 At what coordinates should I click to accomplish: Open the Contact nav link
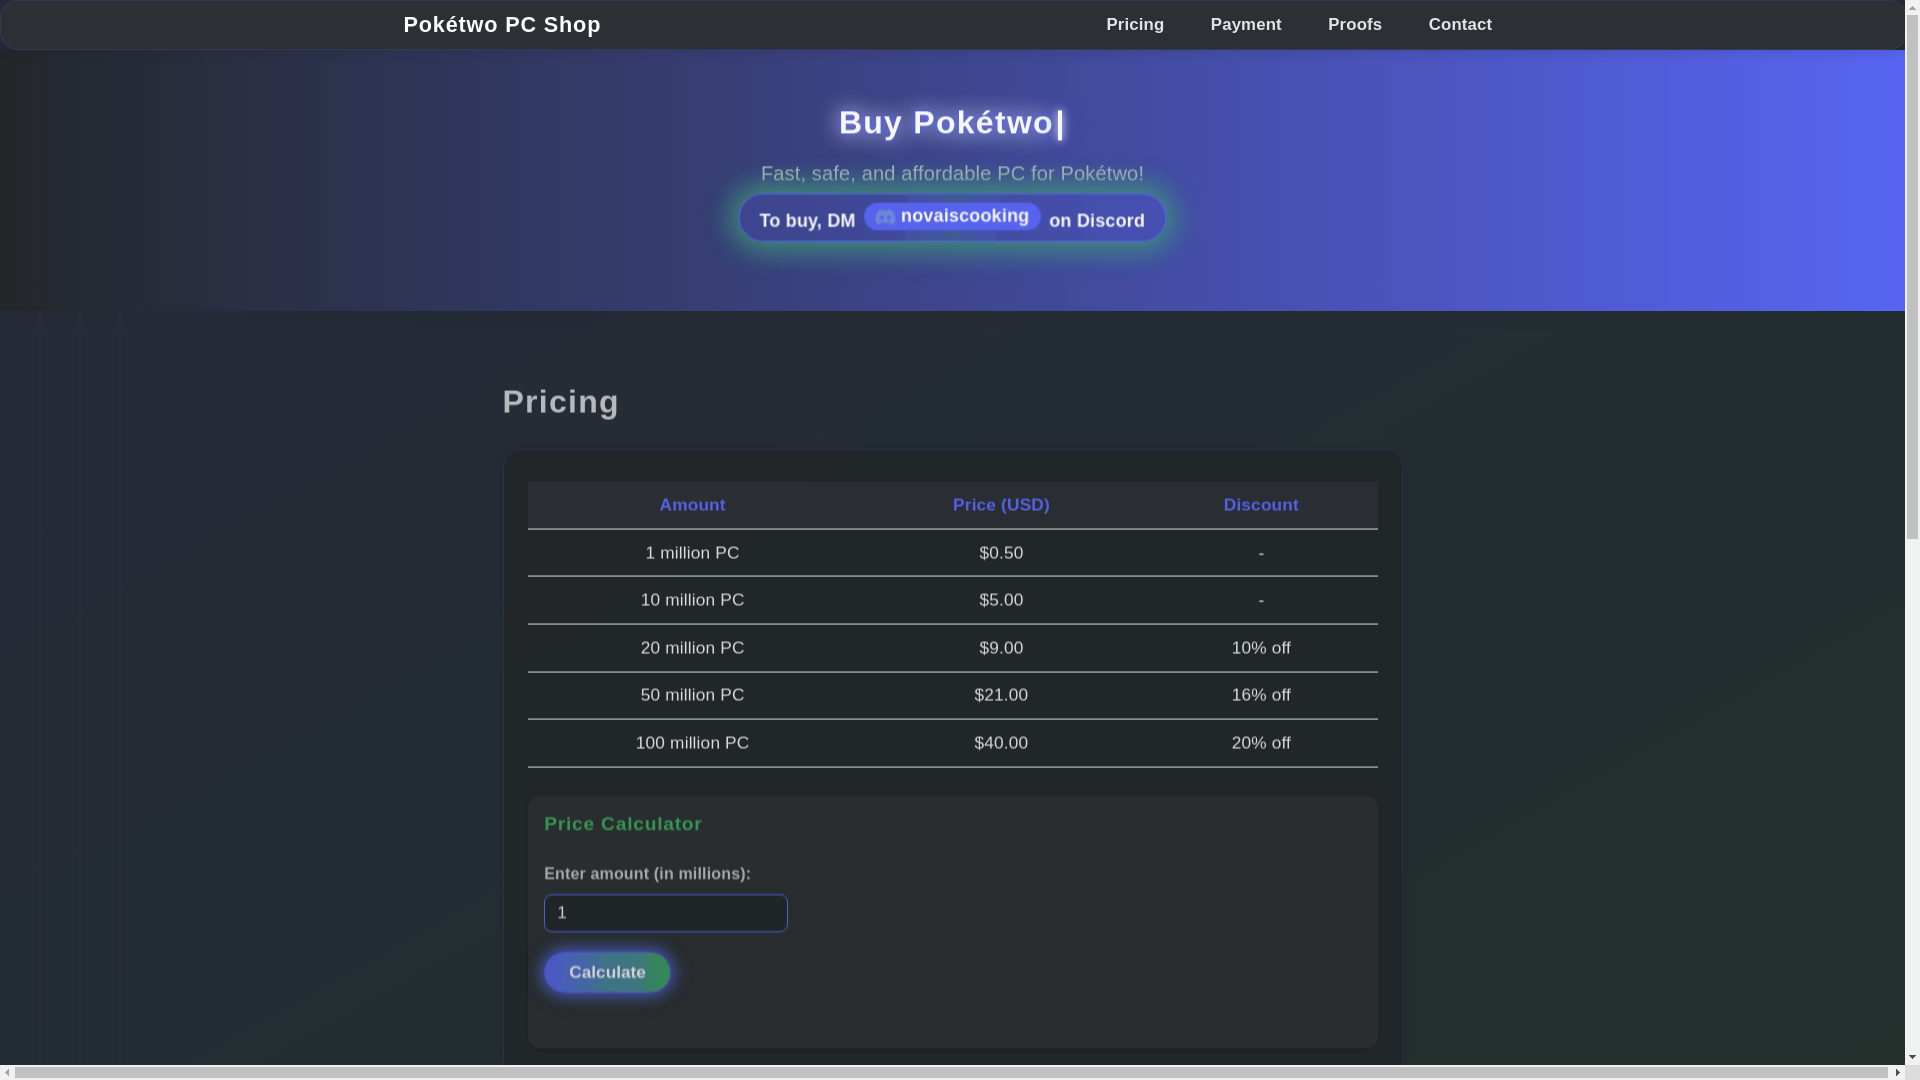[1460, 25]
